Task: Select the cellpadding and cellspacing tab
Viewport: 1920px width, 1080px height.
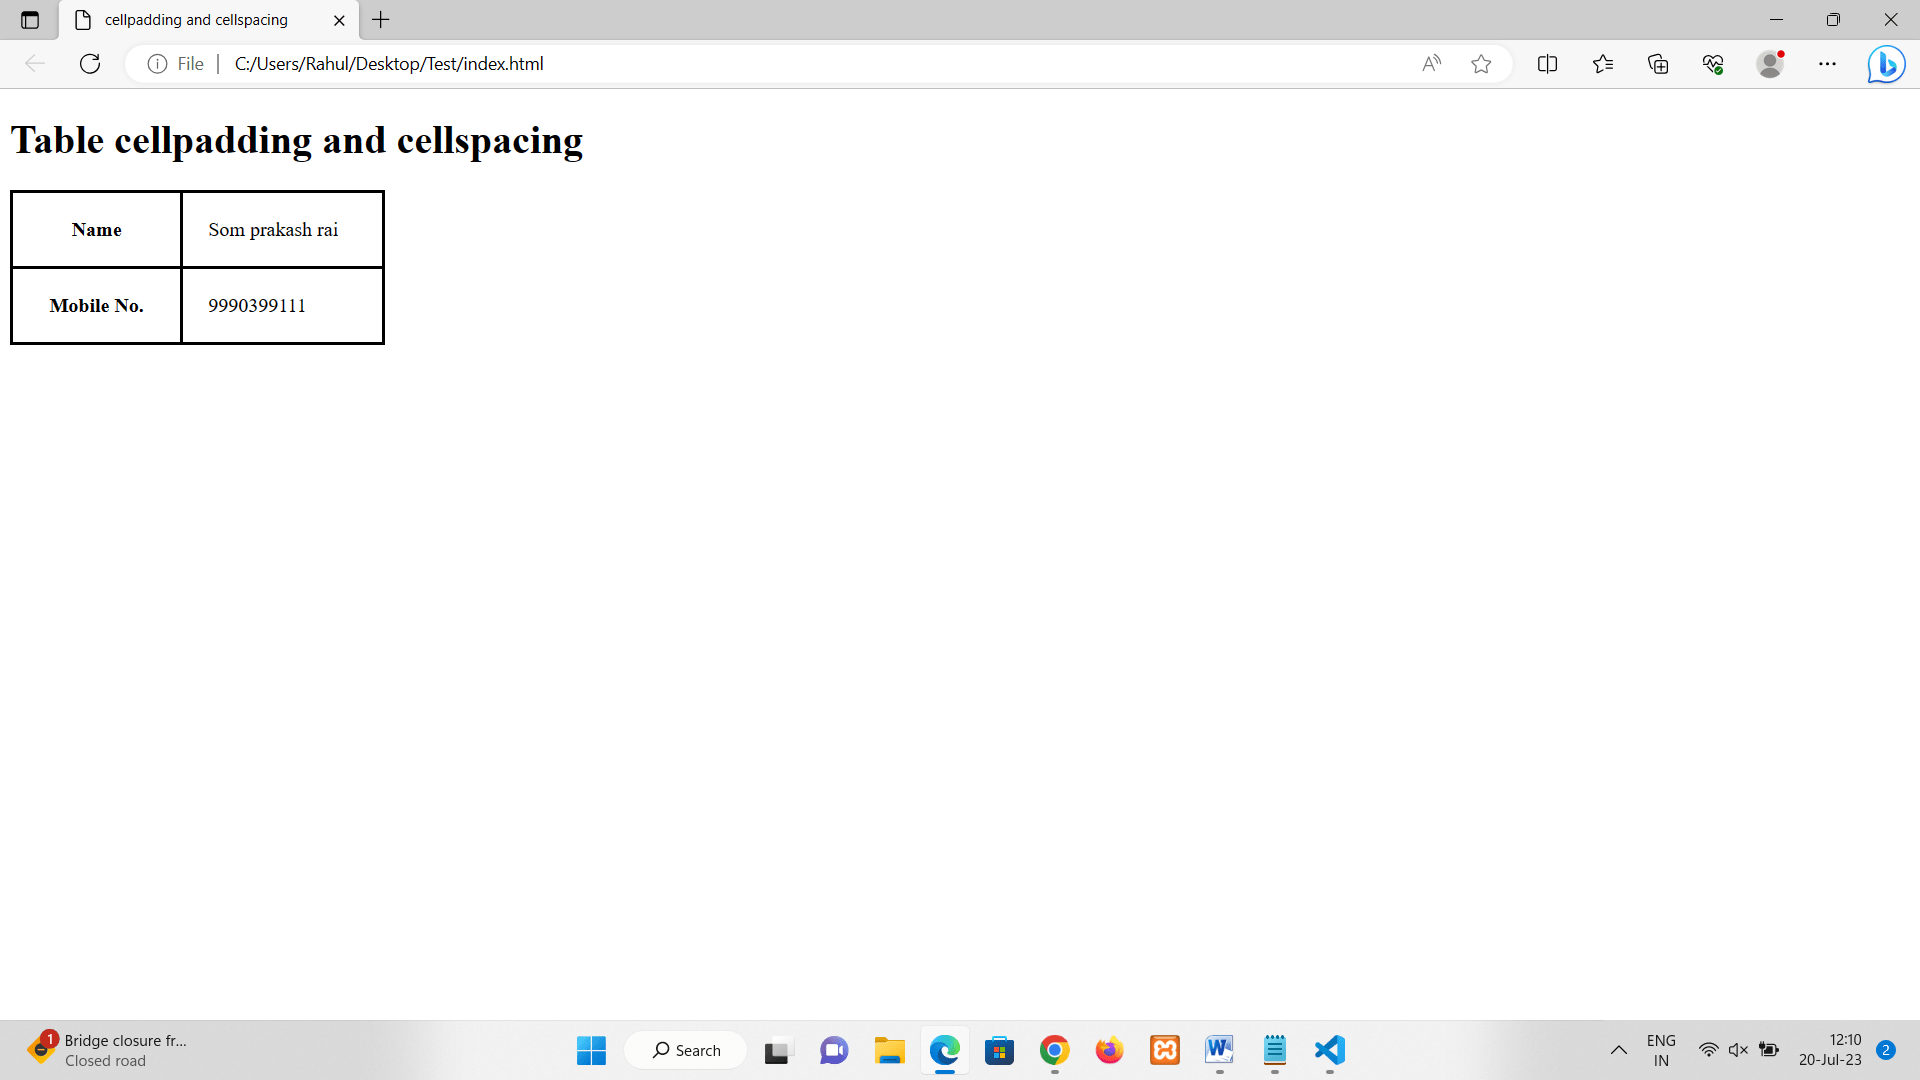Action: (196, 20)
